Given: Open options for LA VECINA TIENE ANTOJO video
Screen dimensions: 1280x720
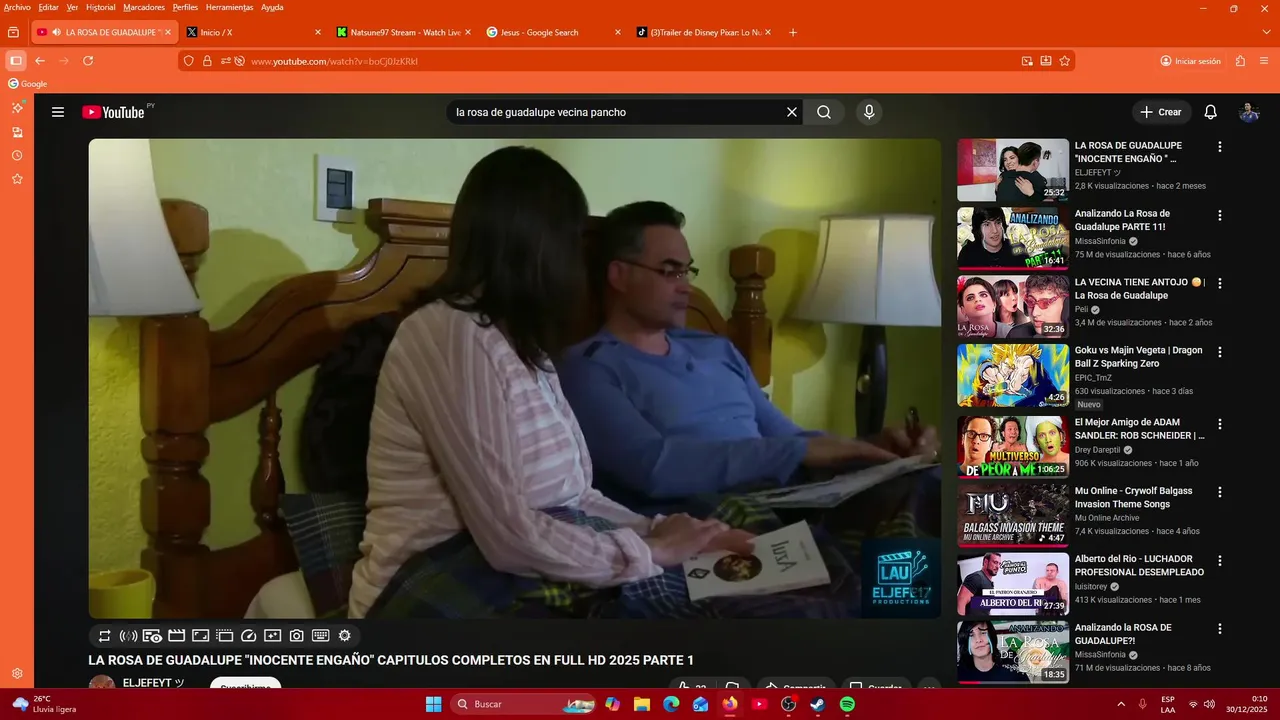Looking at the screenshot, I should coord(1219,284).
